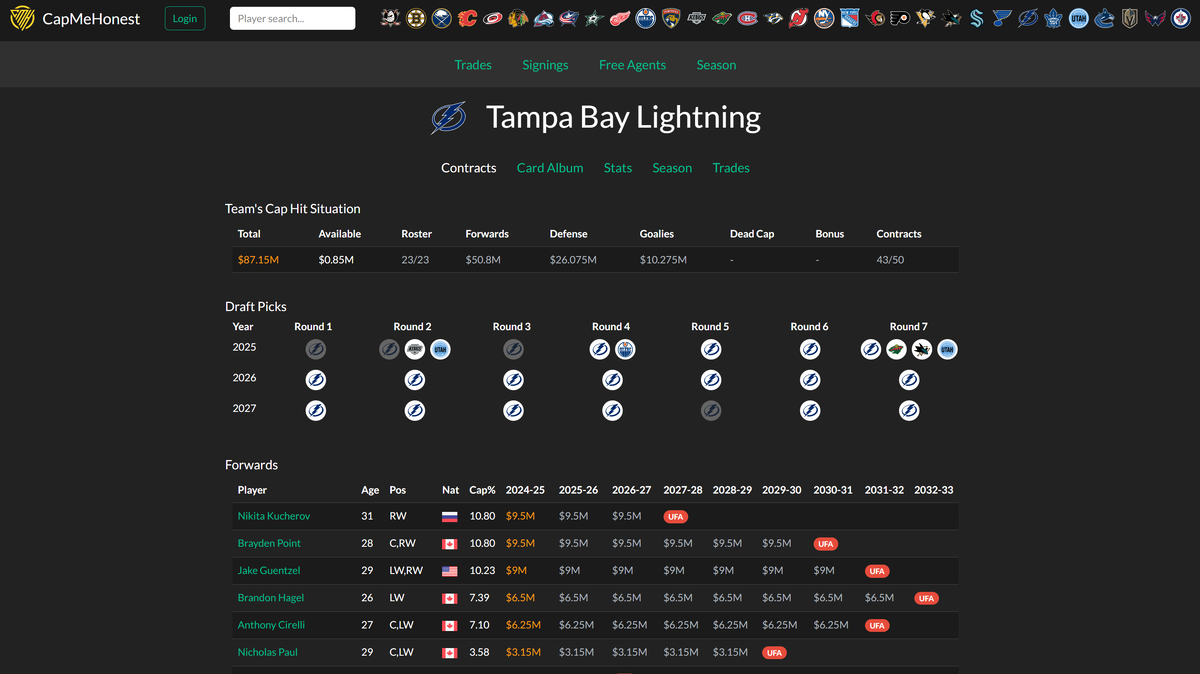Open Nicholas Paul player page
This screenshot has height=674, width=1200.
(268, 652)
